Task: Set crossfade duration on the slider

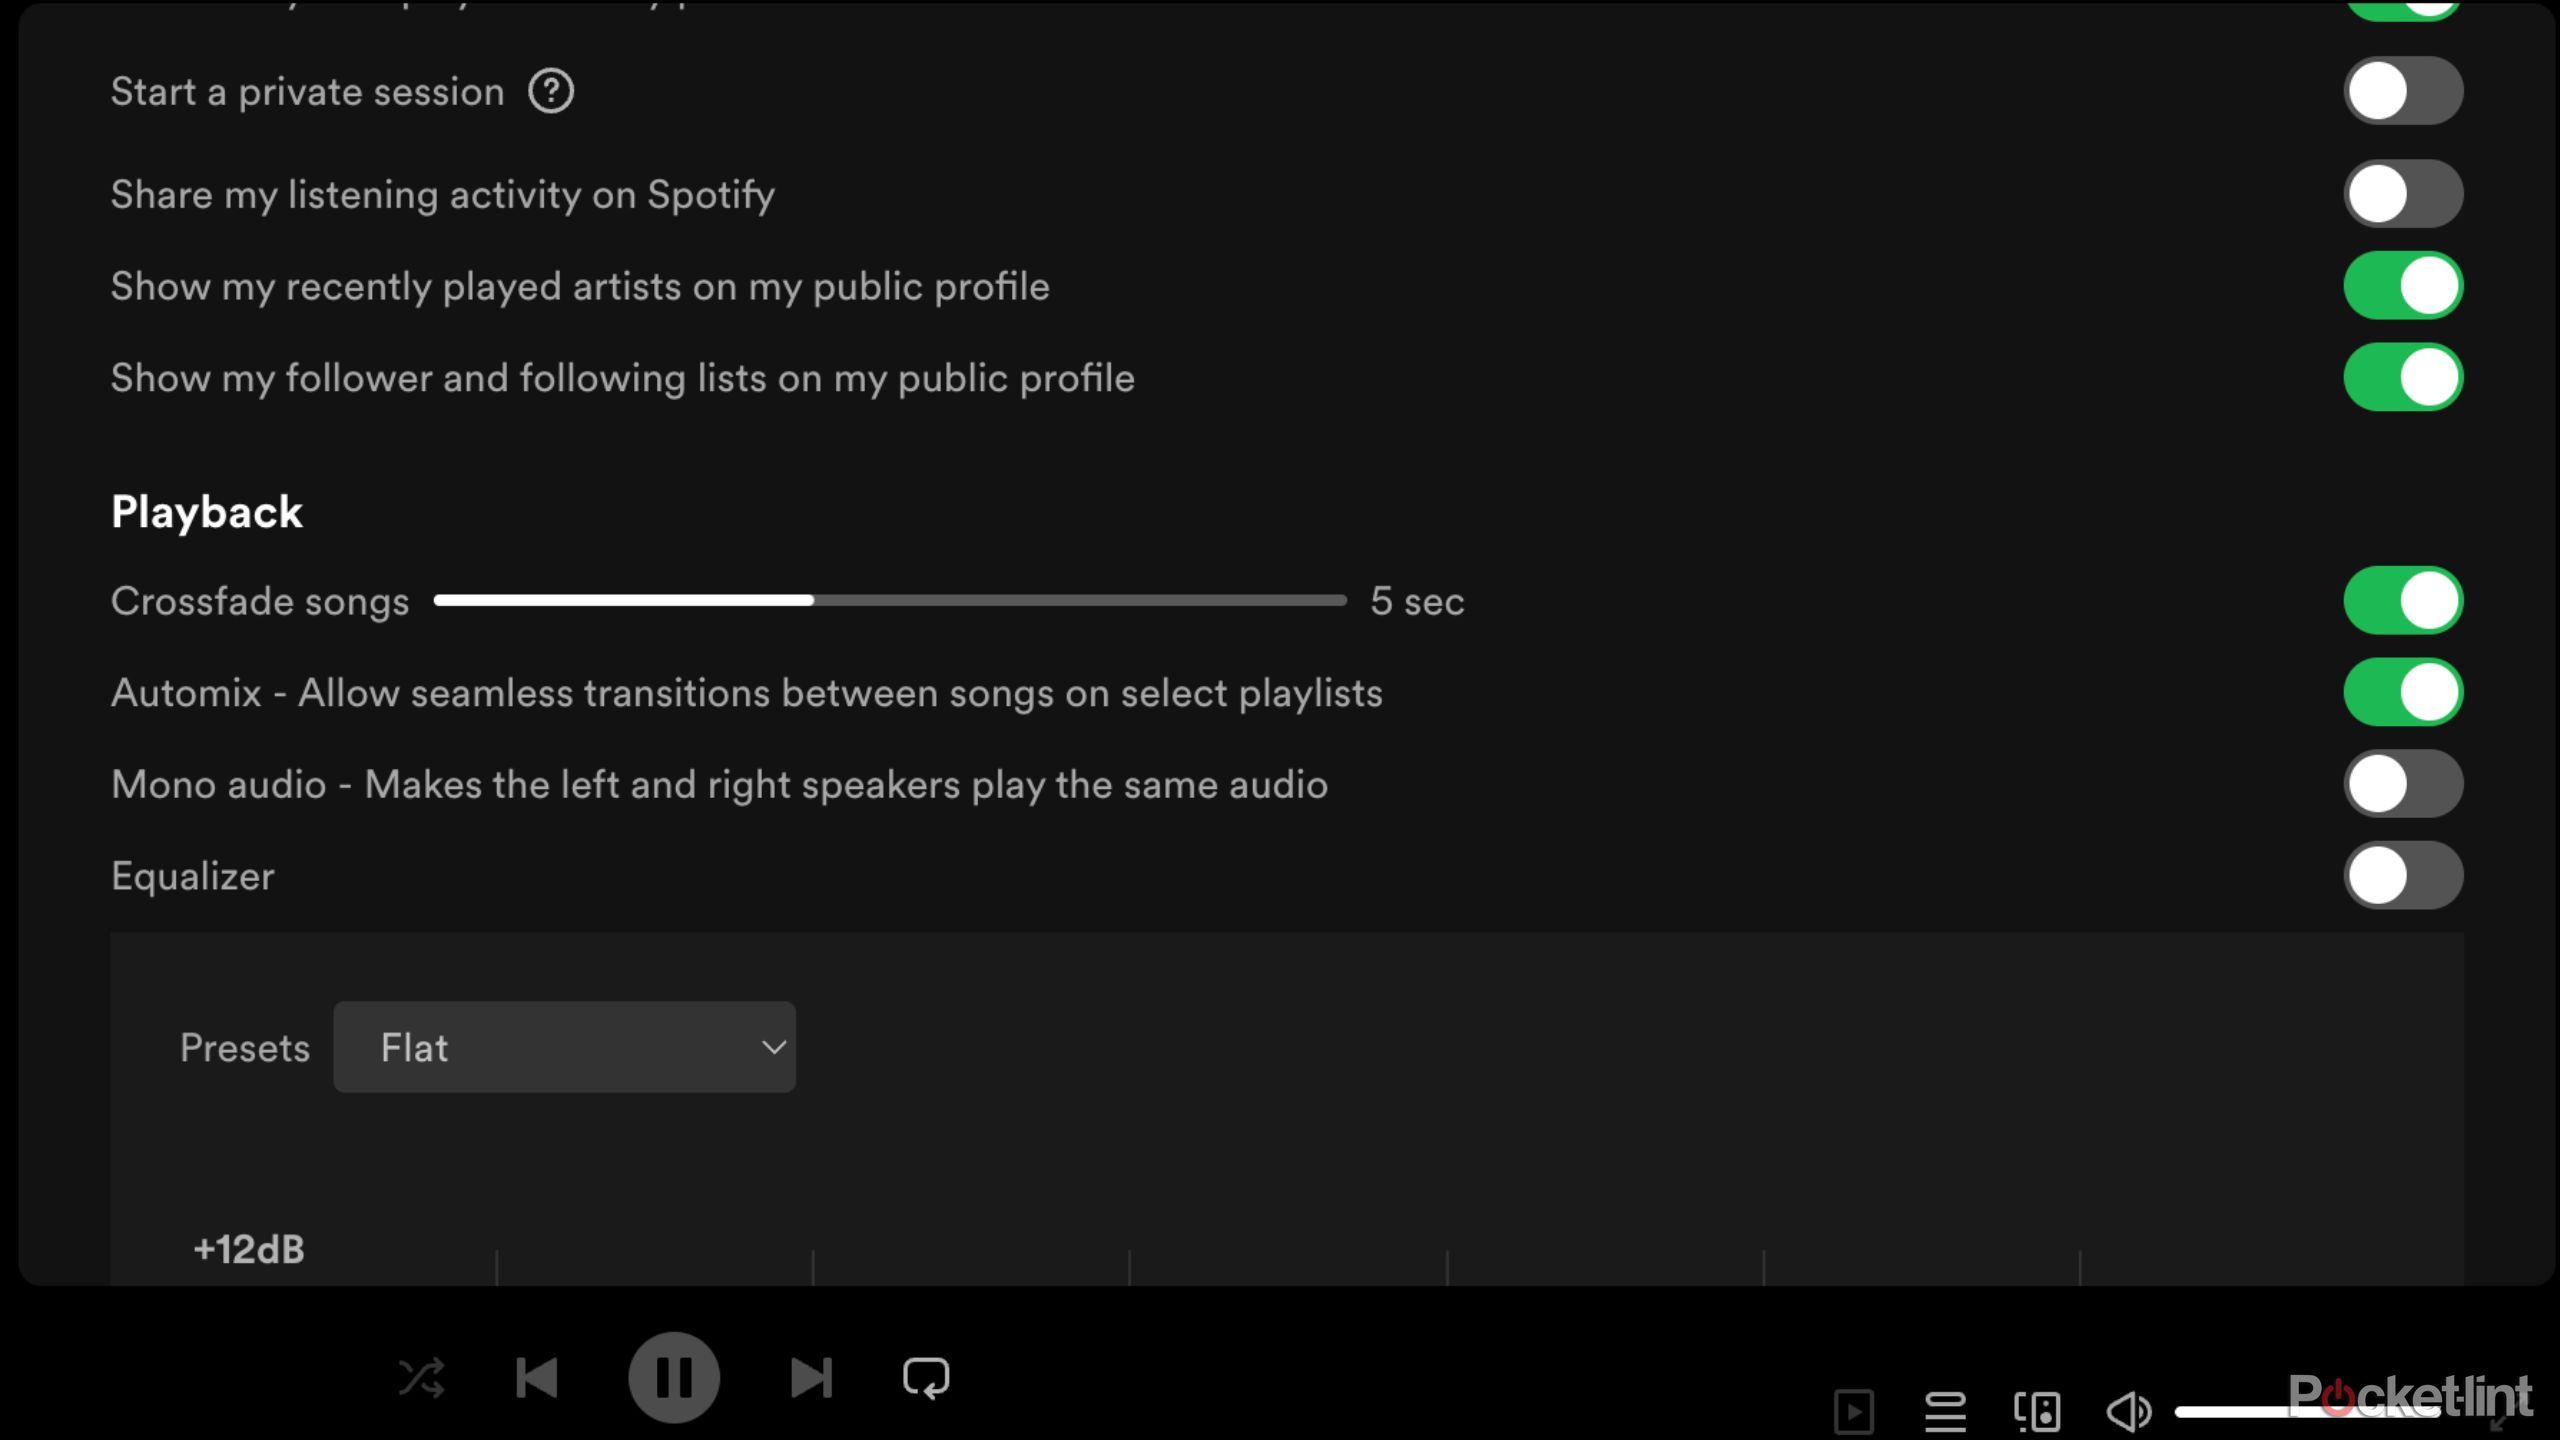Action: point(890,600)
